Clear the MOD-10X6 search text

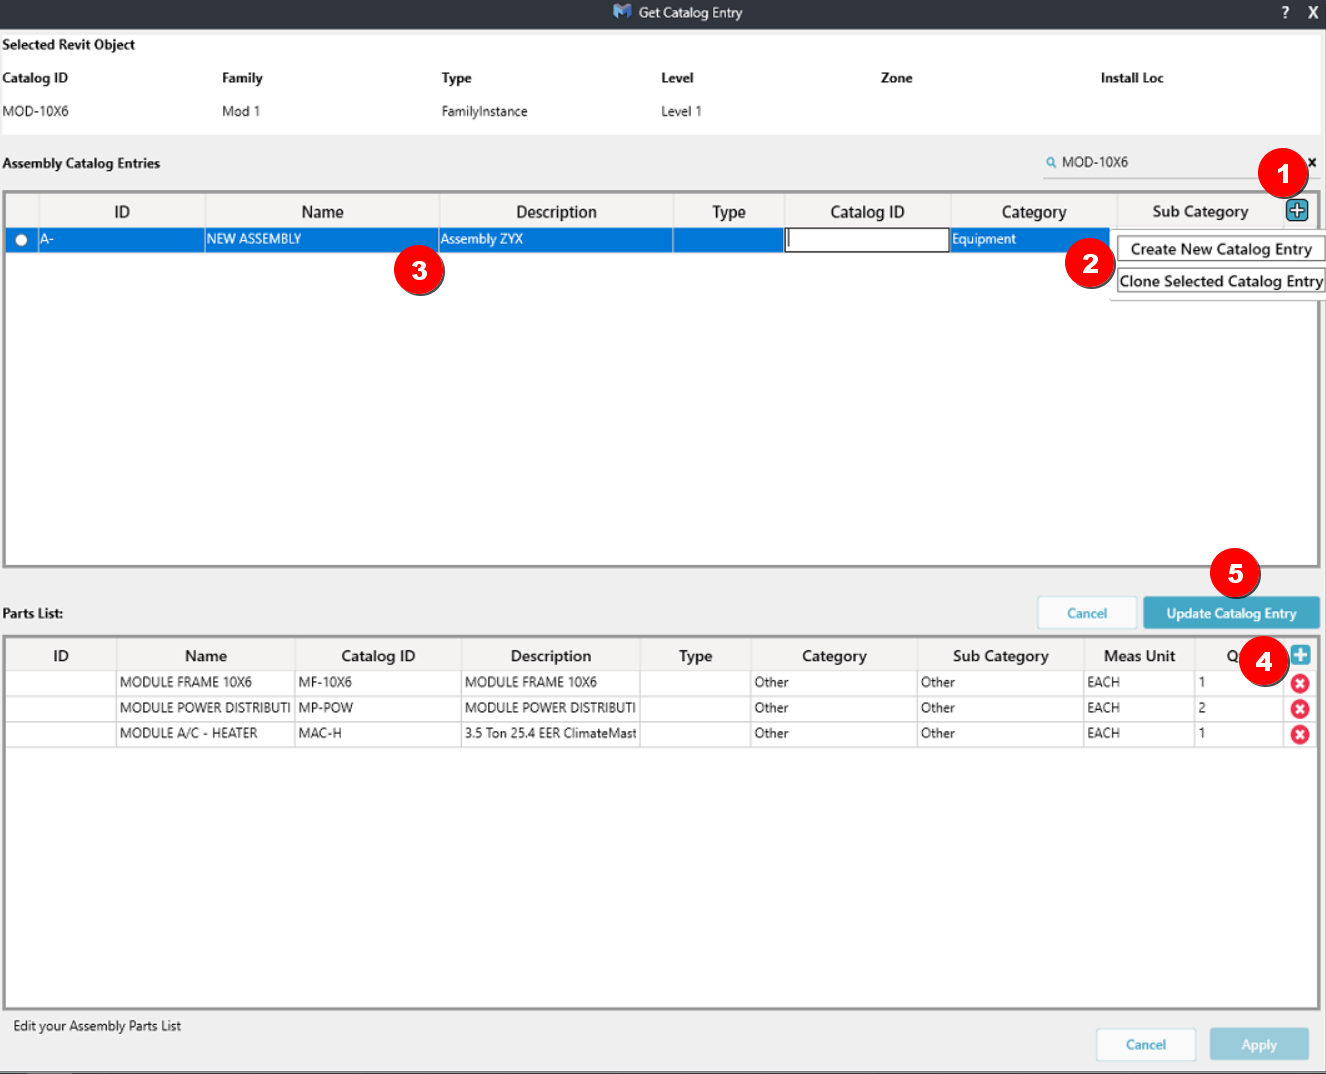[1312, 162]
